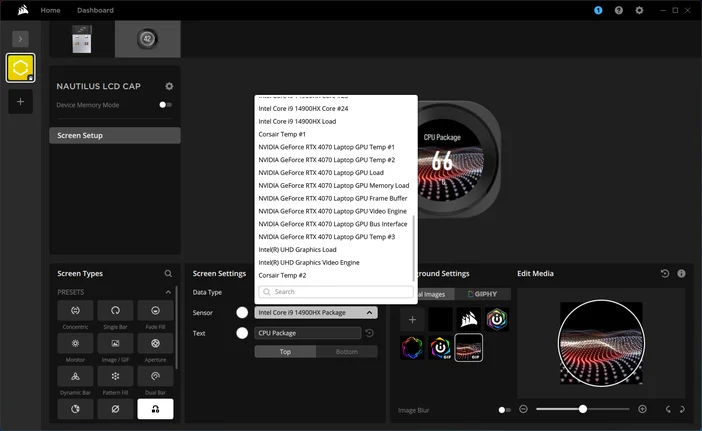This screenshot has width=702, height=431.
Task: Search screen types with the magnifier icon
Action: [x=168, y=273]
